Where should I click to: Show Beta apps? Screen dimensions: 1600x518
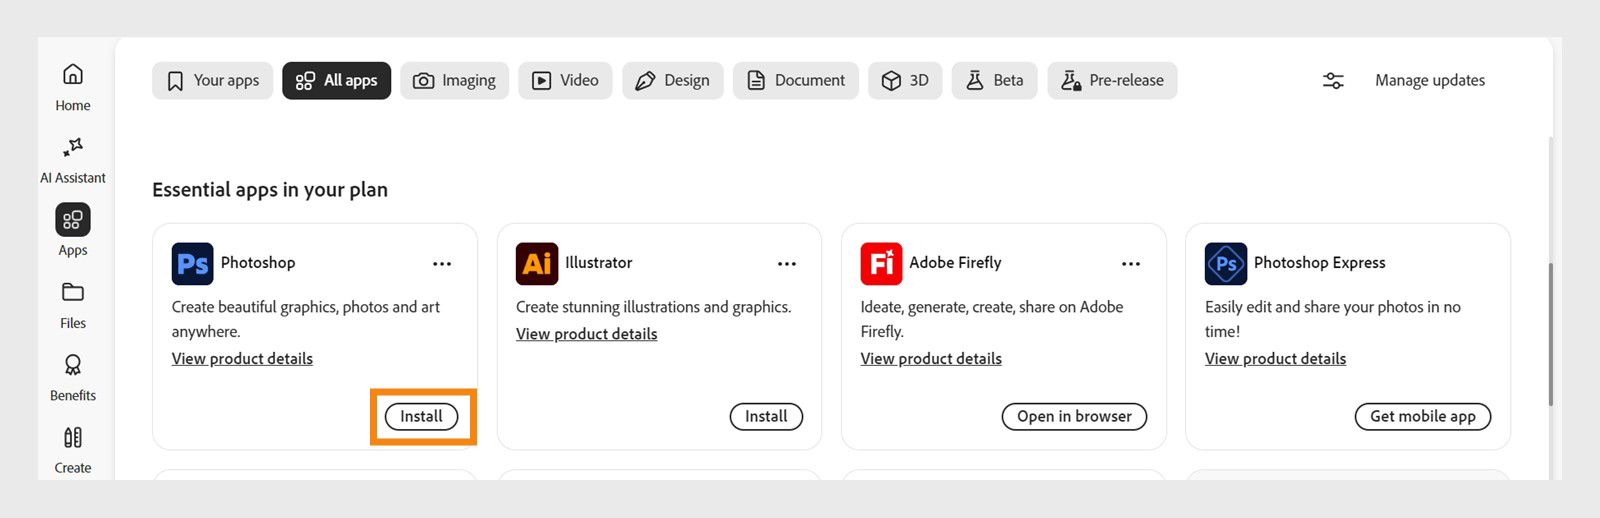coord(995,81)
